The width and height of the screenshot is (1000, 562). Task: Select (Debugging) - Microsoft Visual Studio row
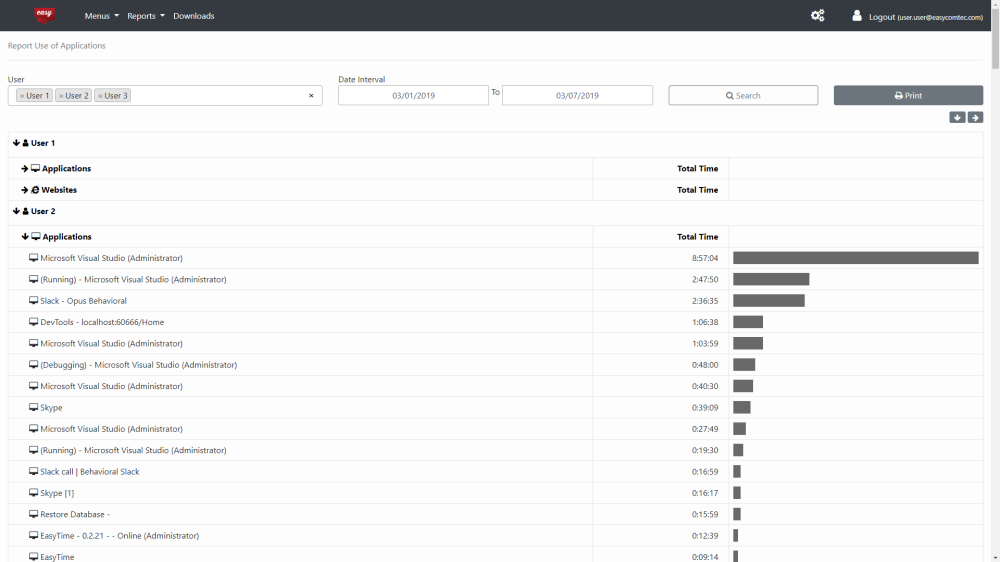point(138,365)
